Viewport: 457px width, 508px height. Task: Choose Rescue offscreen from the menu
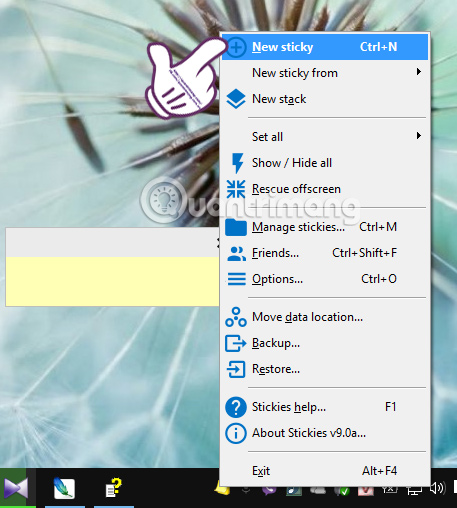pos(324,189)
